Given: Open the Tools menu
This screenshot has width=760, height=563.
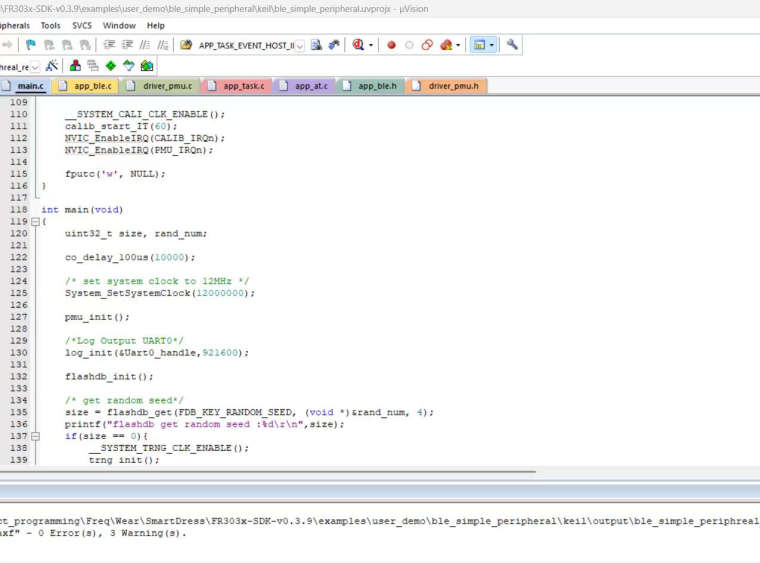Looking at the screenshot, I should point(50,25).
